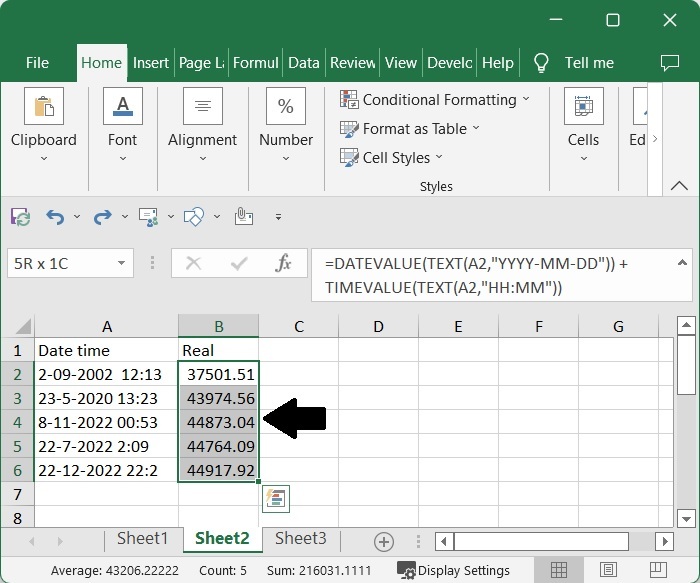Switch to the Insert tab
This screenshot has width=700, height=583.
pyautogui.click(x=151, y=63)
